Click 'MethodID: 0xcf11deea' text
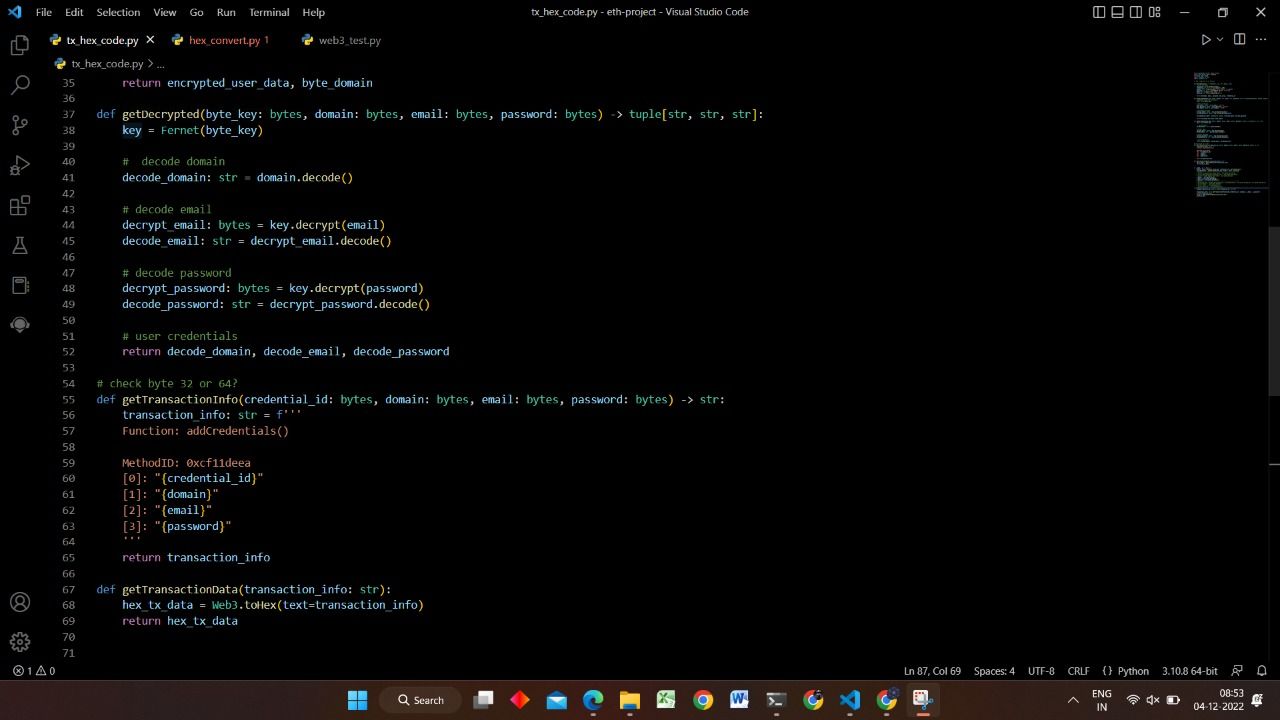Viewport: 1280px width, 720px height. tap(186, 463)
